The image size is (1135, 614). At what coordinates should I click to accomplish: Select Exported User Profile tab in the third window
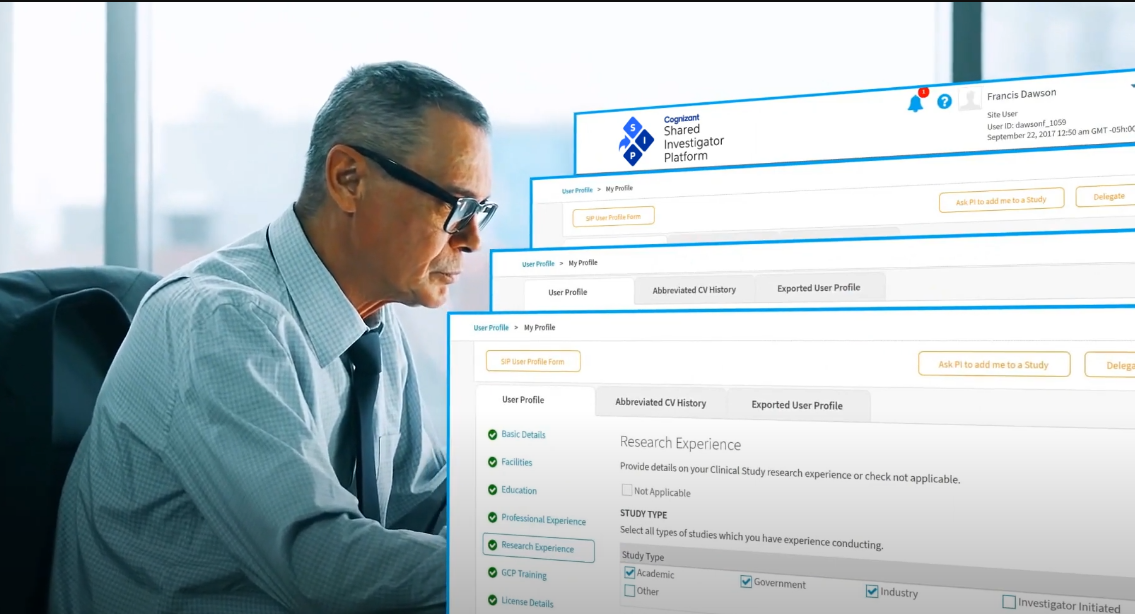click(x=819, y=287)
